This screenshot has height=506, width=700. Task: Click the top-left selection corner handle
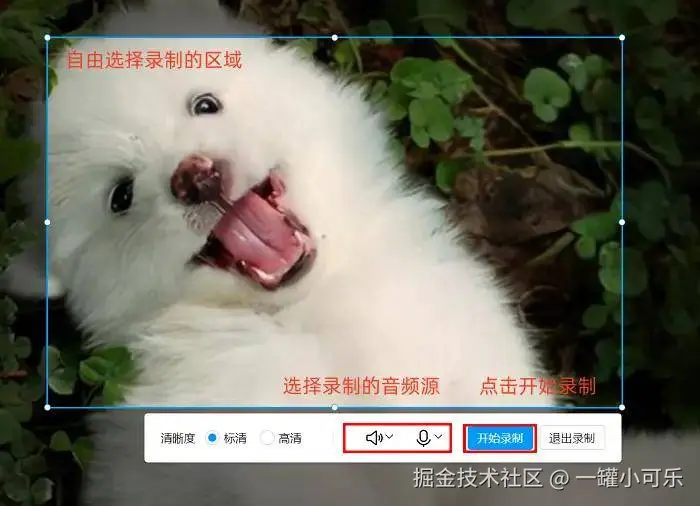pos(47,38)
